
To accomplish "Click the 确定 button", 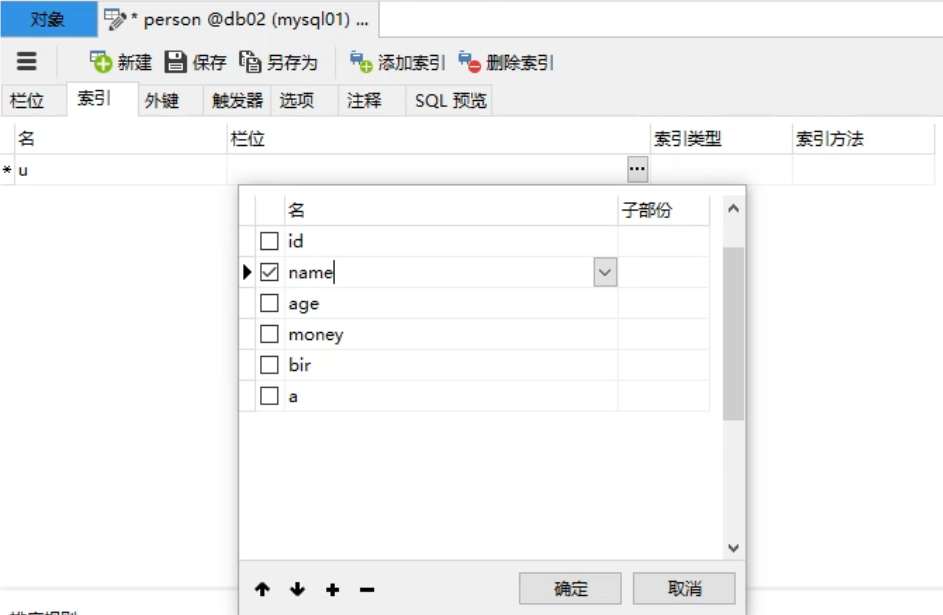I will [570, 588].
